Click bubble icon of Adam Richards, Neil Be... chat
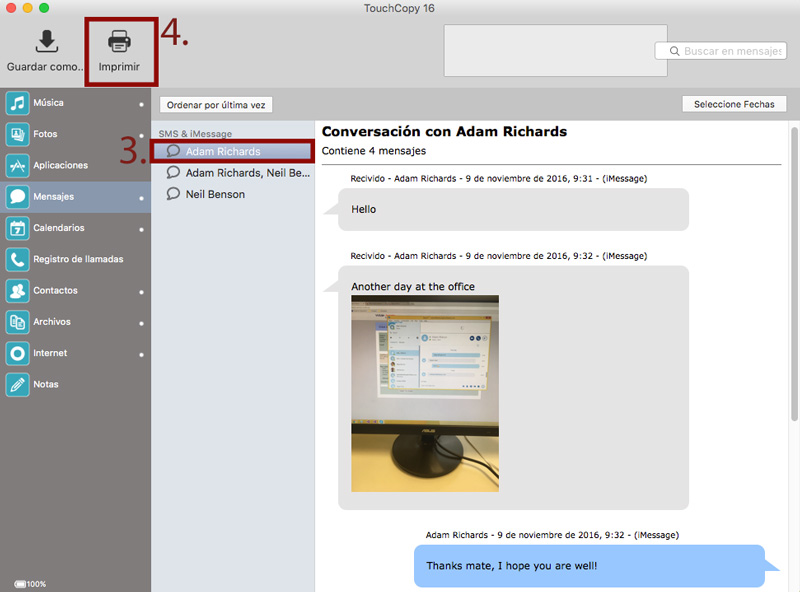Image resolution: width=800 pixels, height=592 pixels. pyautogui.click(x=173, y=172)
